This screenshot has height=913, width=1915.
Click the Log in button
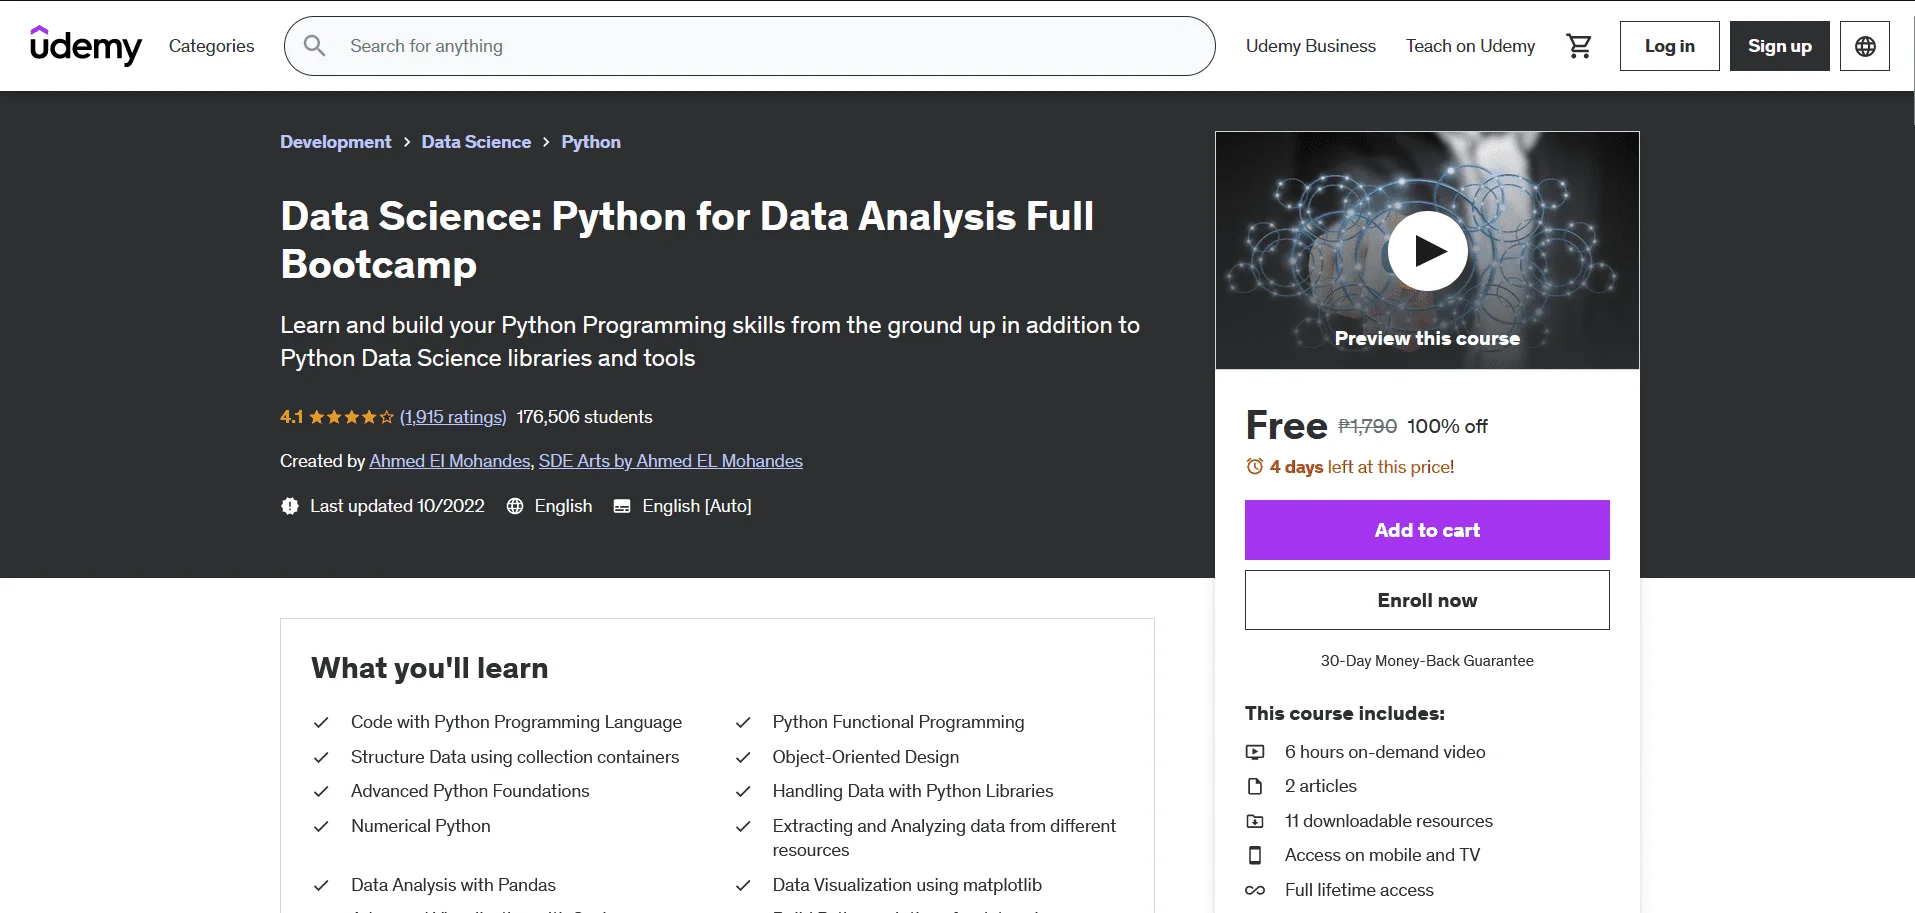tap(1669, 46)
